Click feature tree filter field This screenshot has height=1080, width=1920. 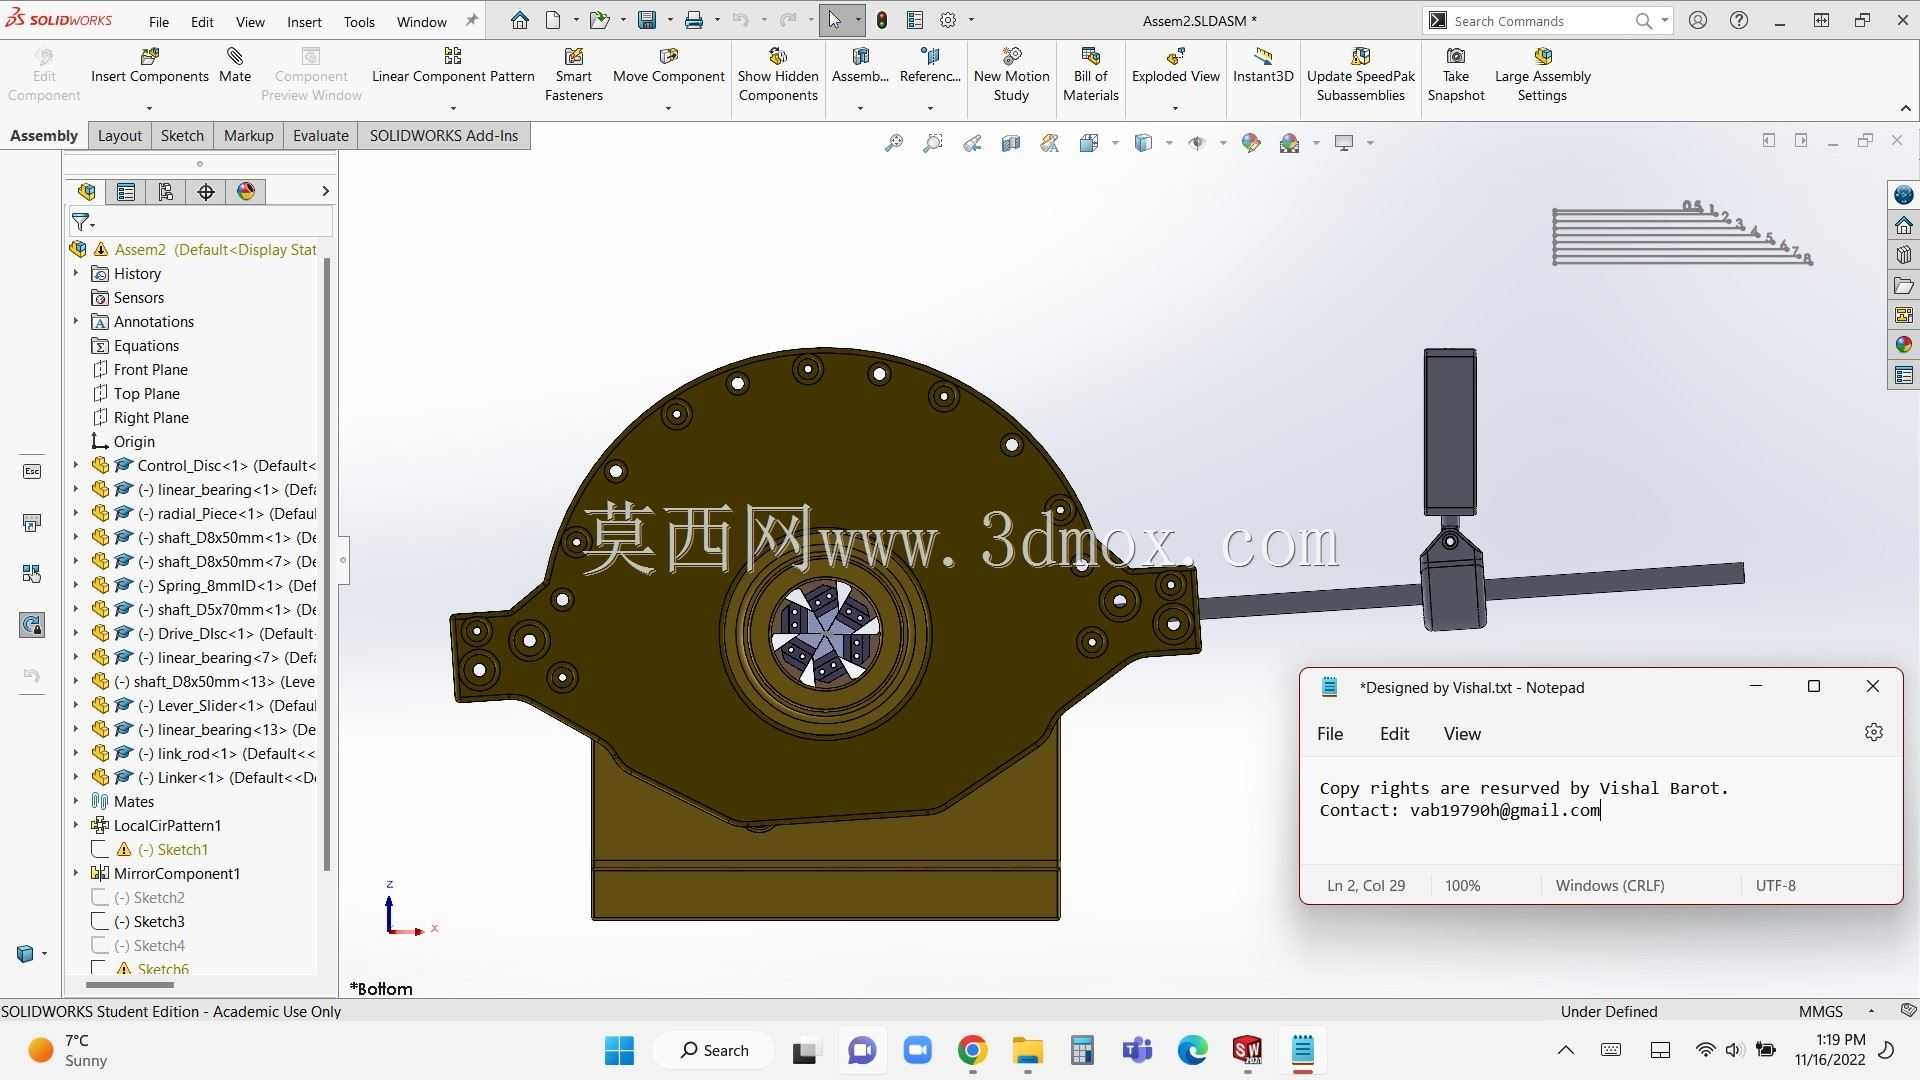pyautogui.click(x=200, y=222)
